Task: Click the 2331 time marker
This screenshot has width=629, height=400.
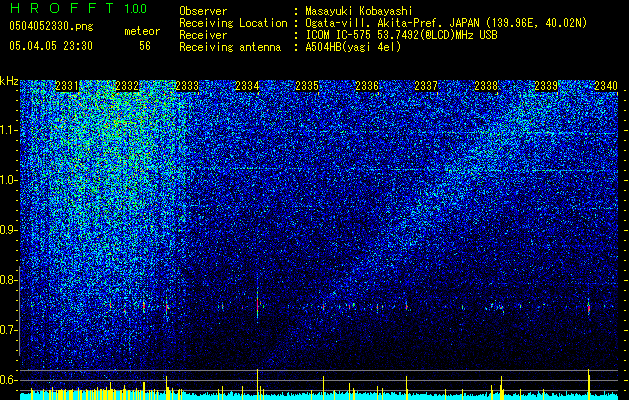Action: click(67, 86)
